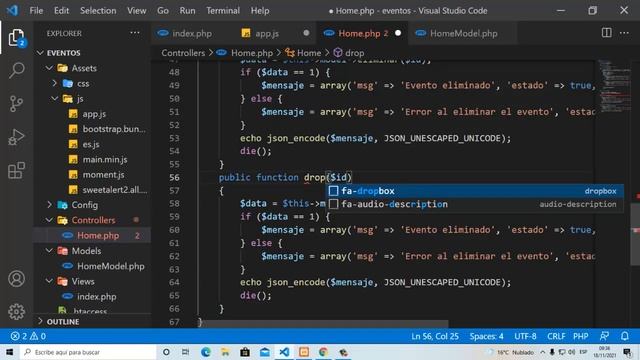Collapse the Controllers folder
This screenshot has width=640, height=360.
(49, 220)
